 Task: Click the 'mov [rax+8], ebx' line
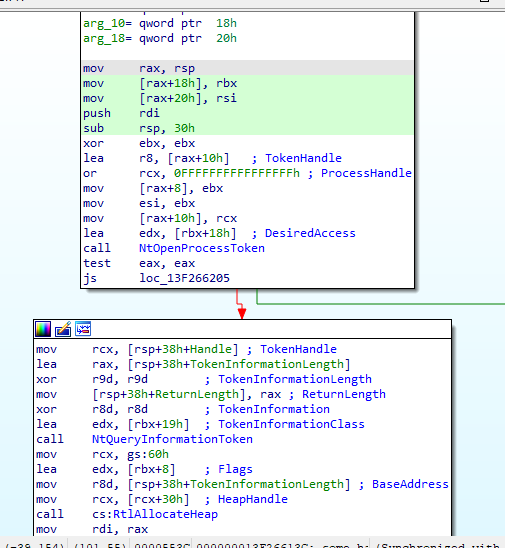(x=153, y=188)
